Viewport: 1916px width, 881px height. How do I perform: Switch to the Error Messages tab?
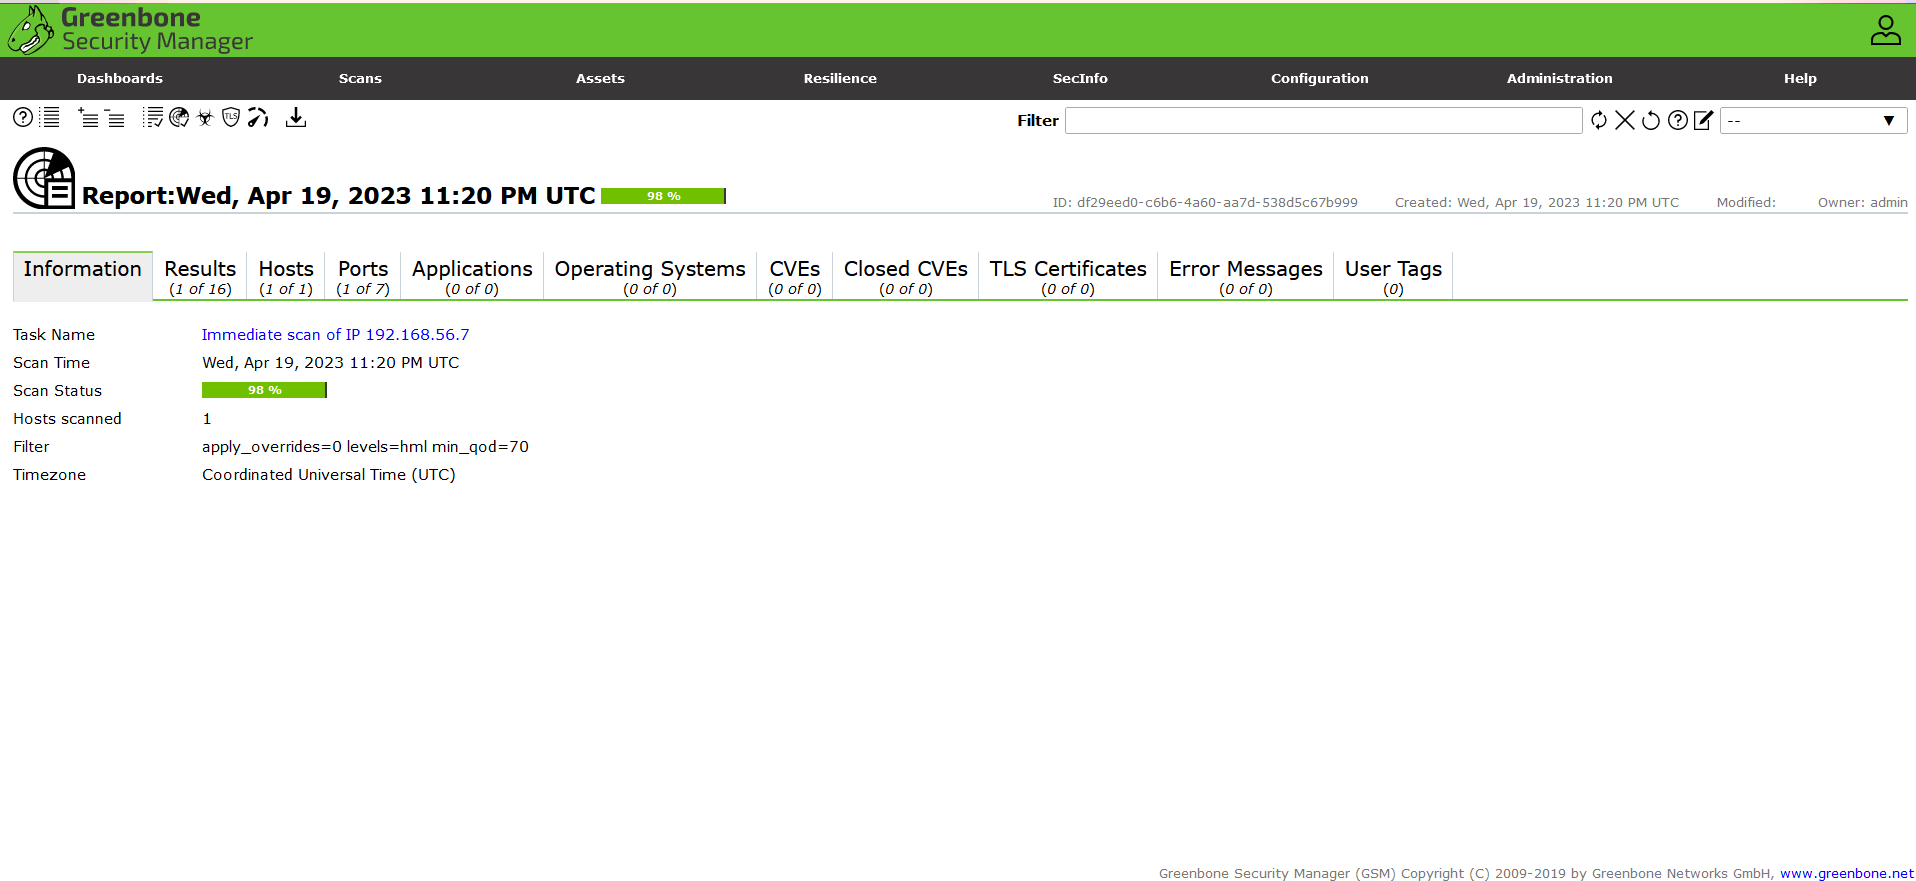tap(1246, 276)
